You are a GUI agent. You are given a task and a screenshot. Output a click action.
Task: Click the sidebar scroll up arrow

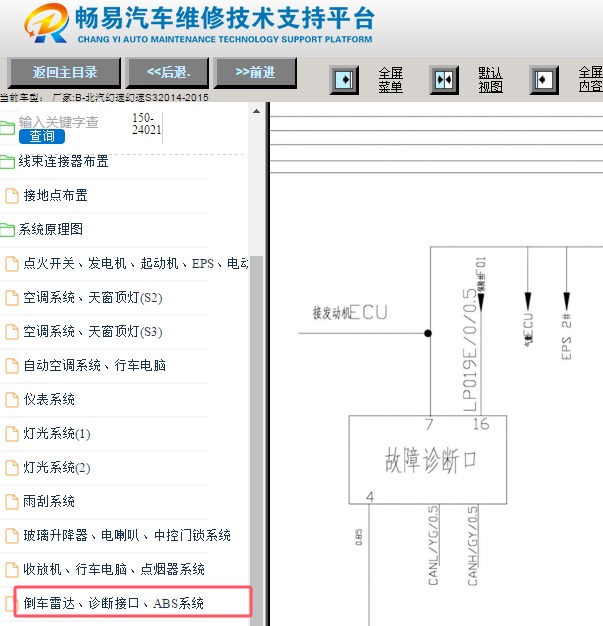pyautogui.click(x=256, y=111)
